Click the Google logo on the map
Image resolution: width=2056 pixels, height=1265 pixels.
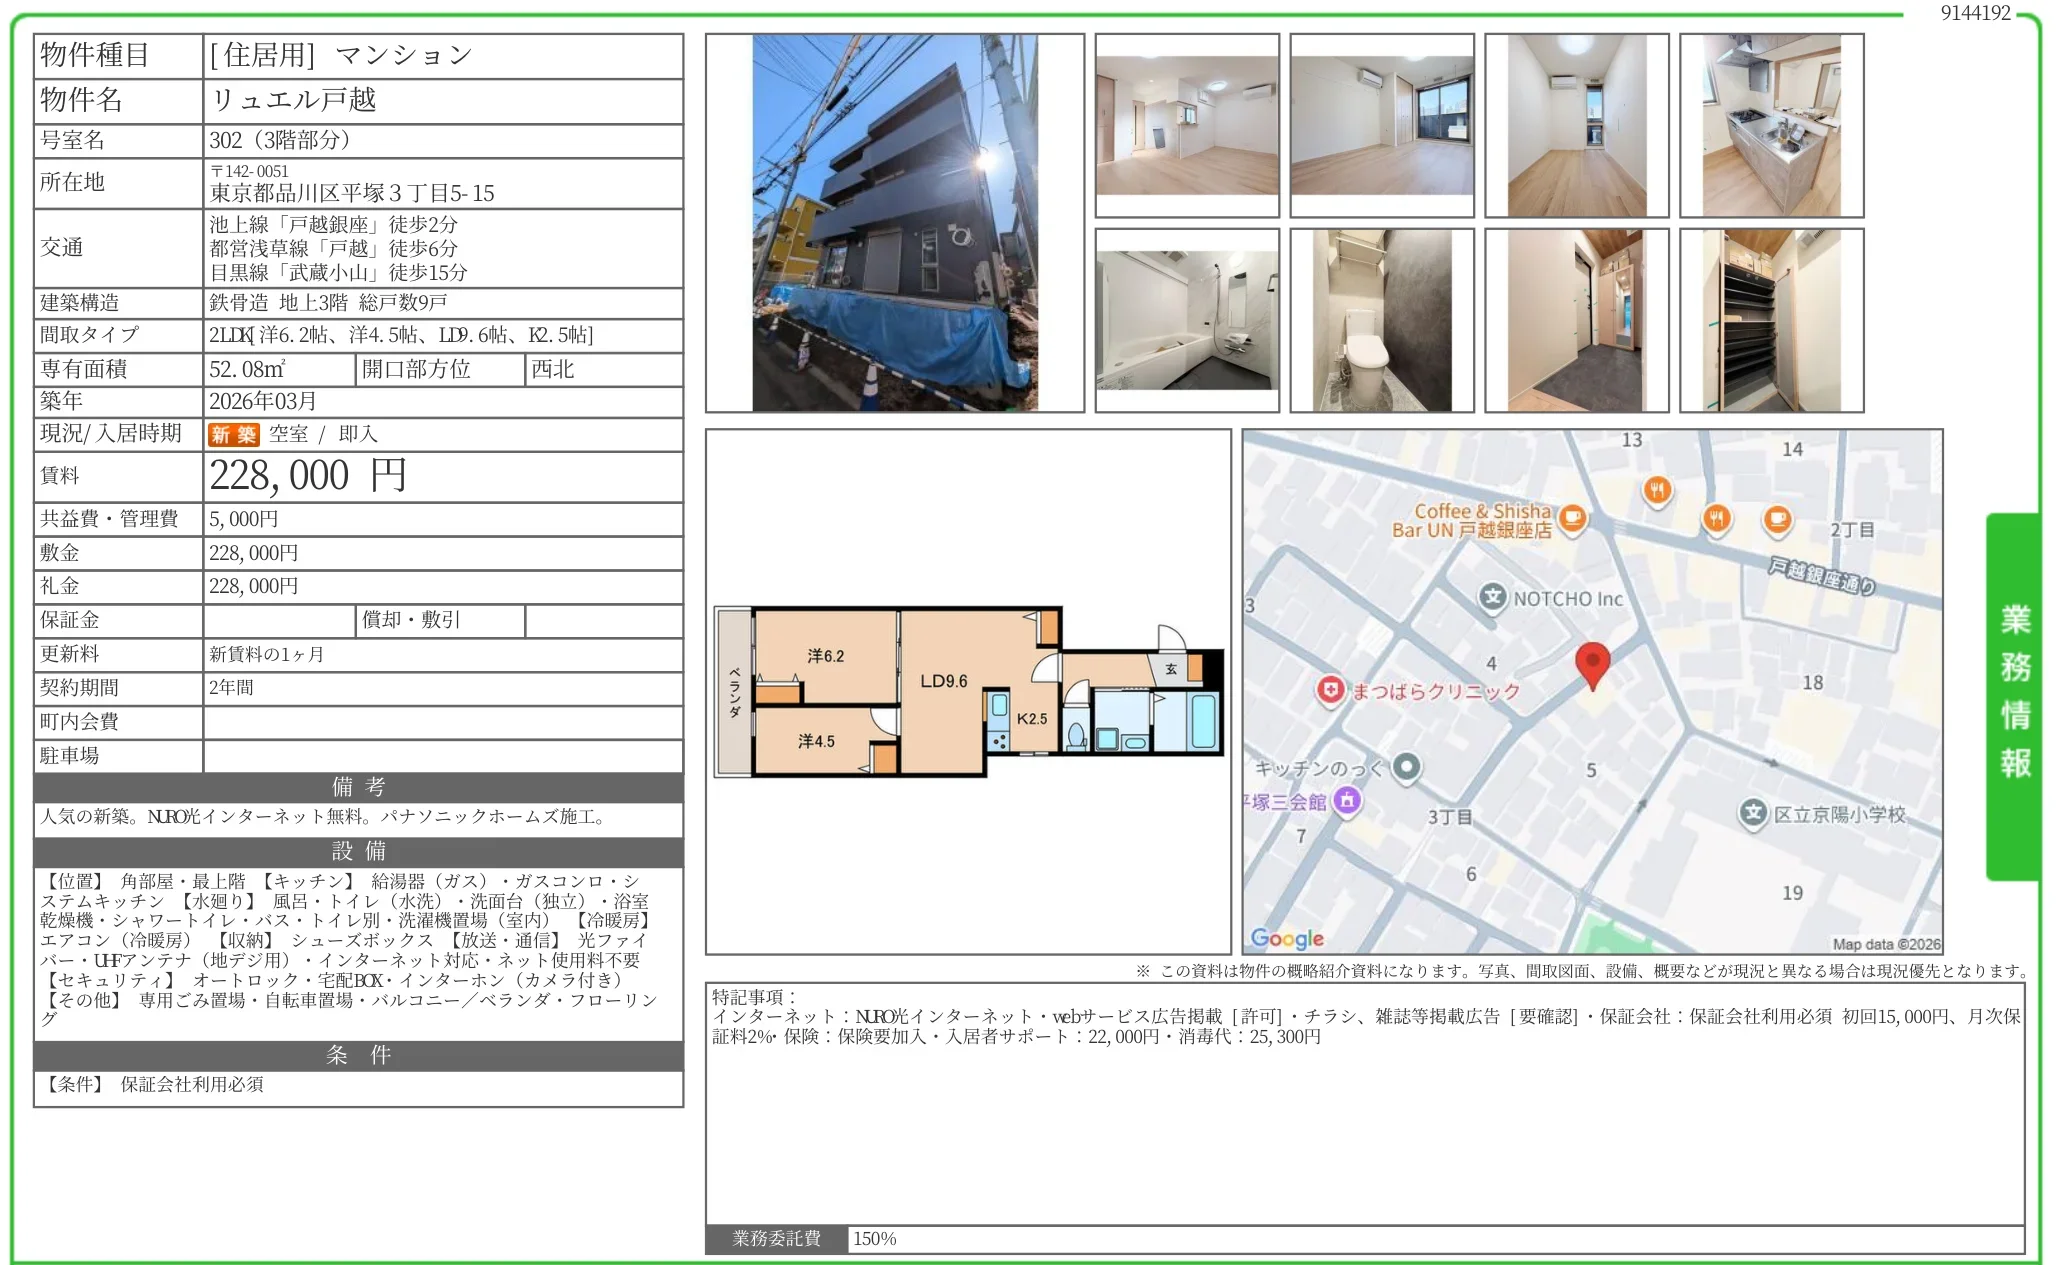tap(1287, 938)
